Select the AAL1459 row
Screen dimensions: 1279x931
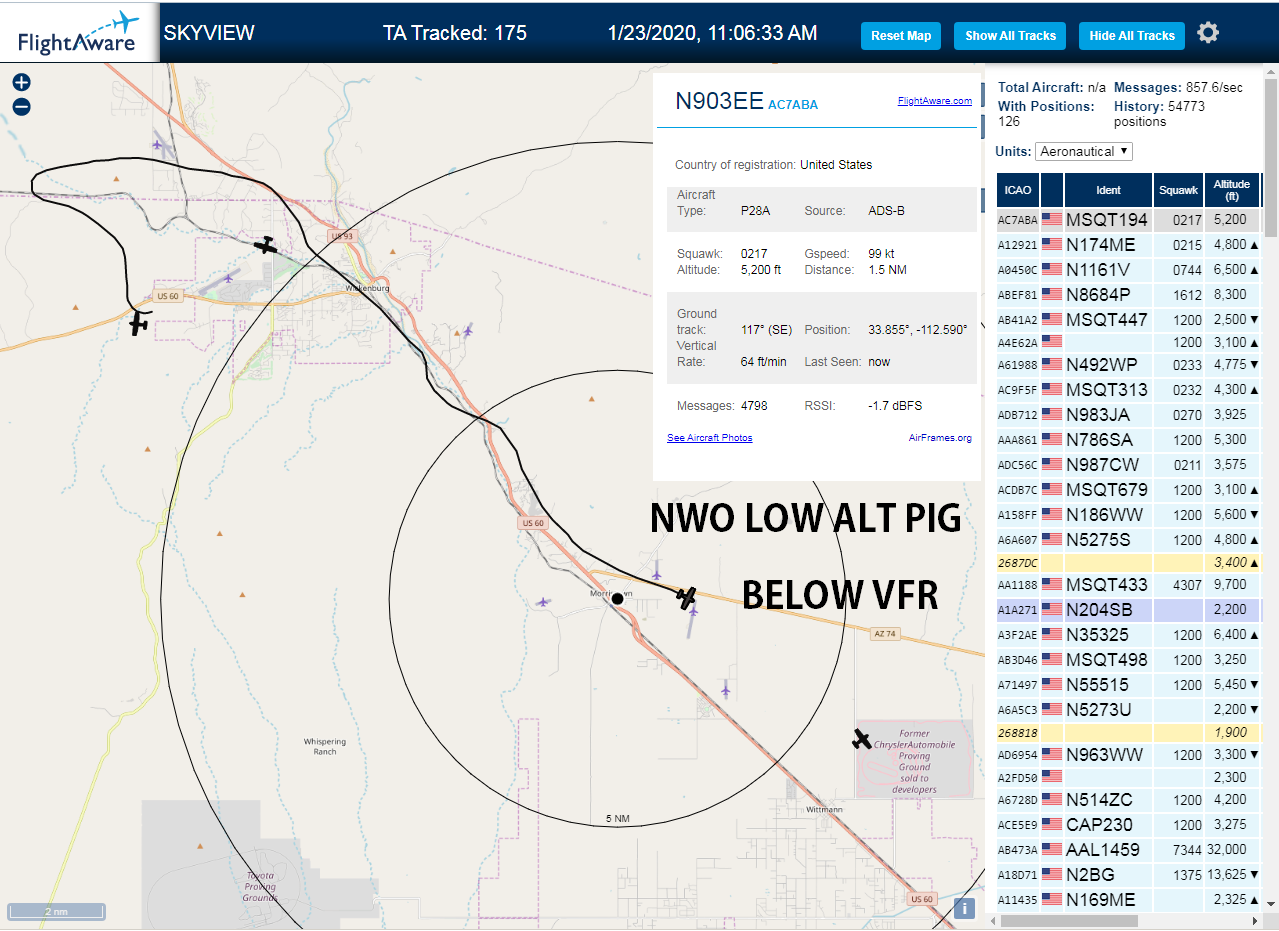pos(1128,850)
